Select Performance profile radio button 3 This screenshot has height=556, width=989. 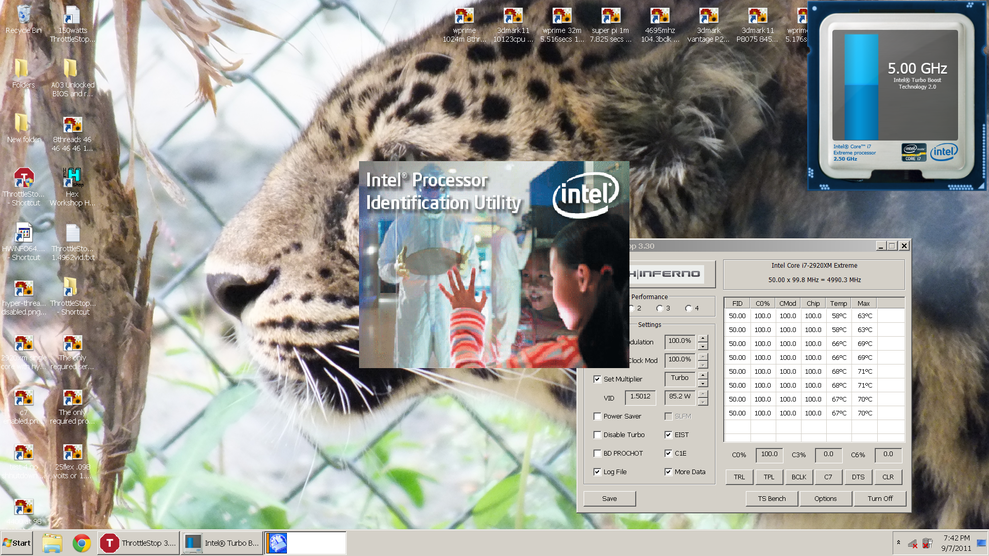point(660,308)
